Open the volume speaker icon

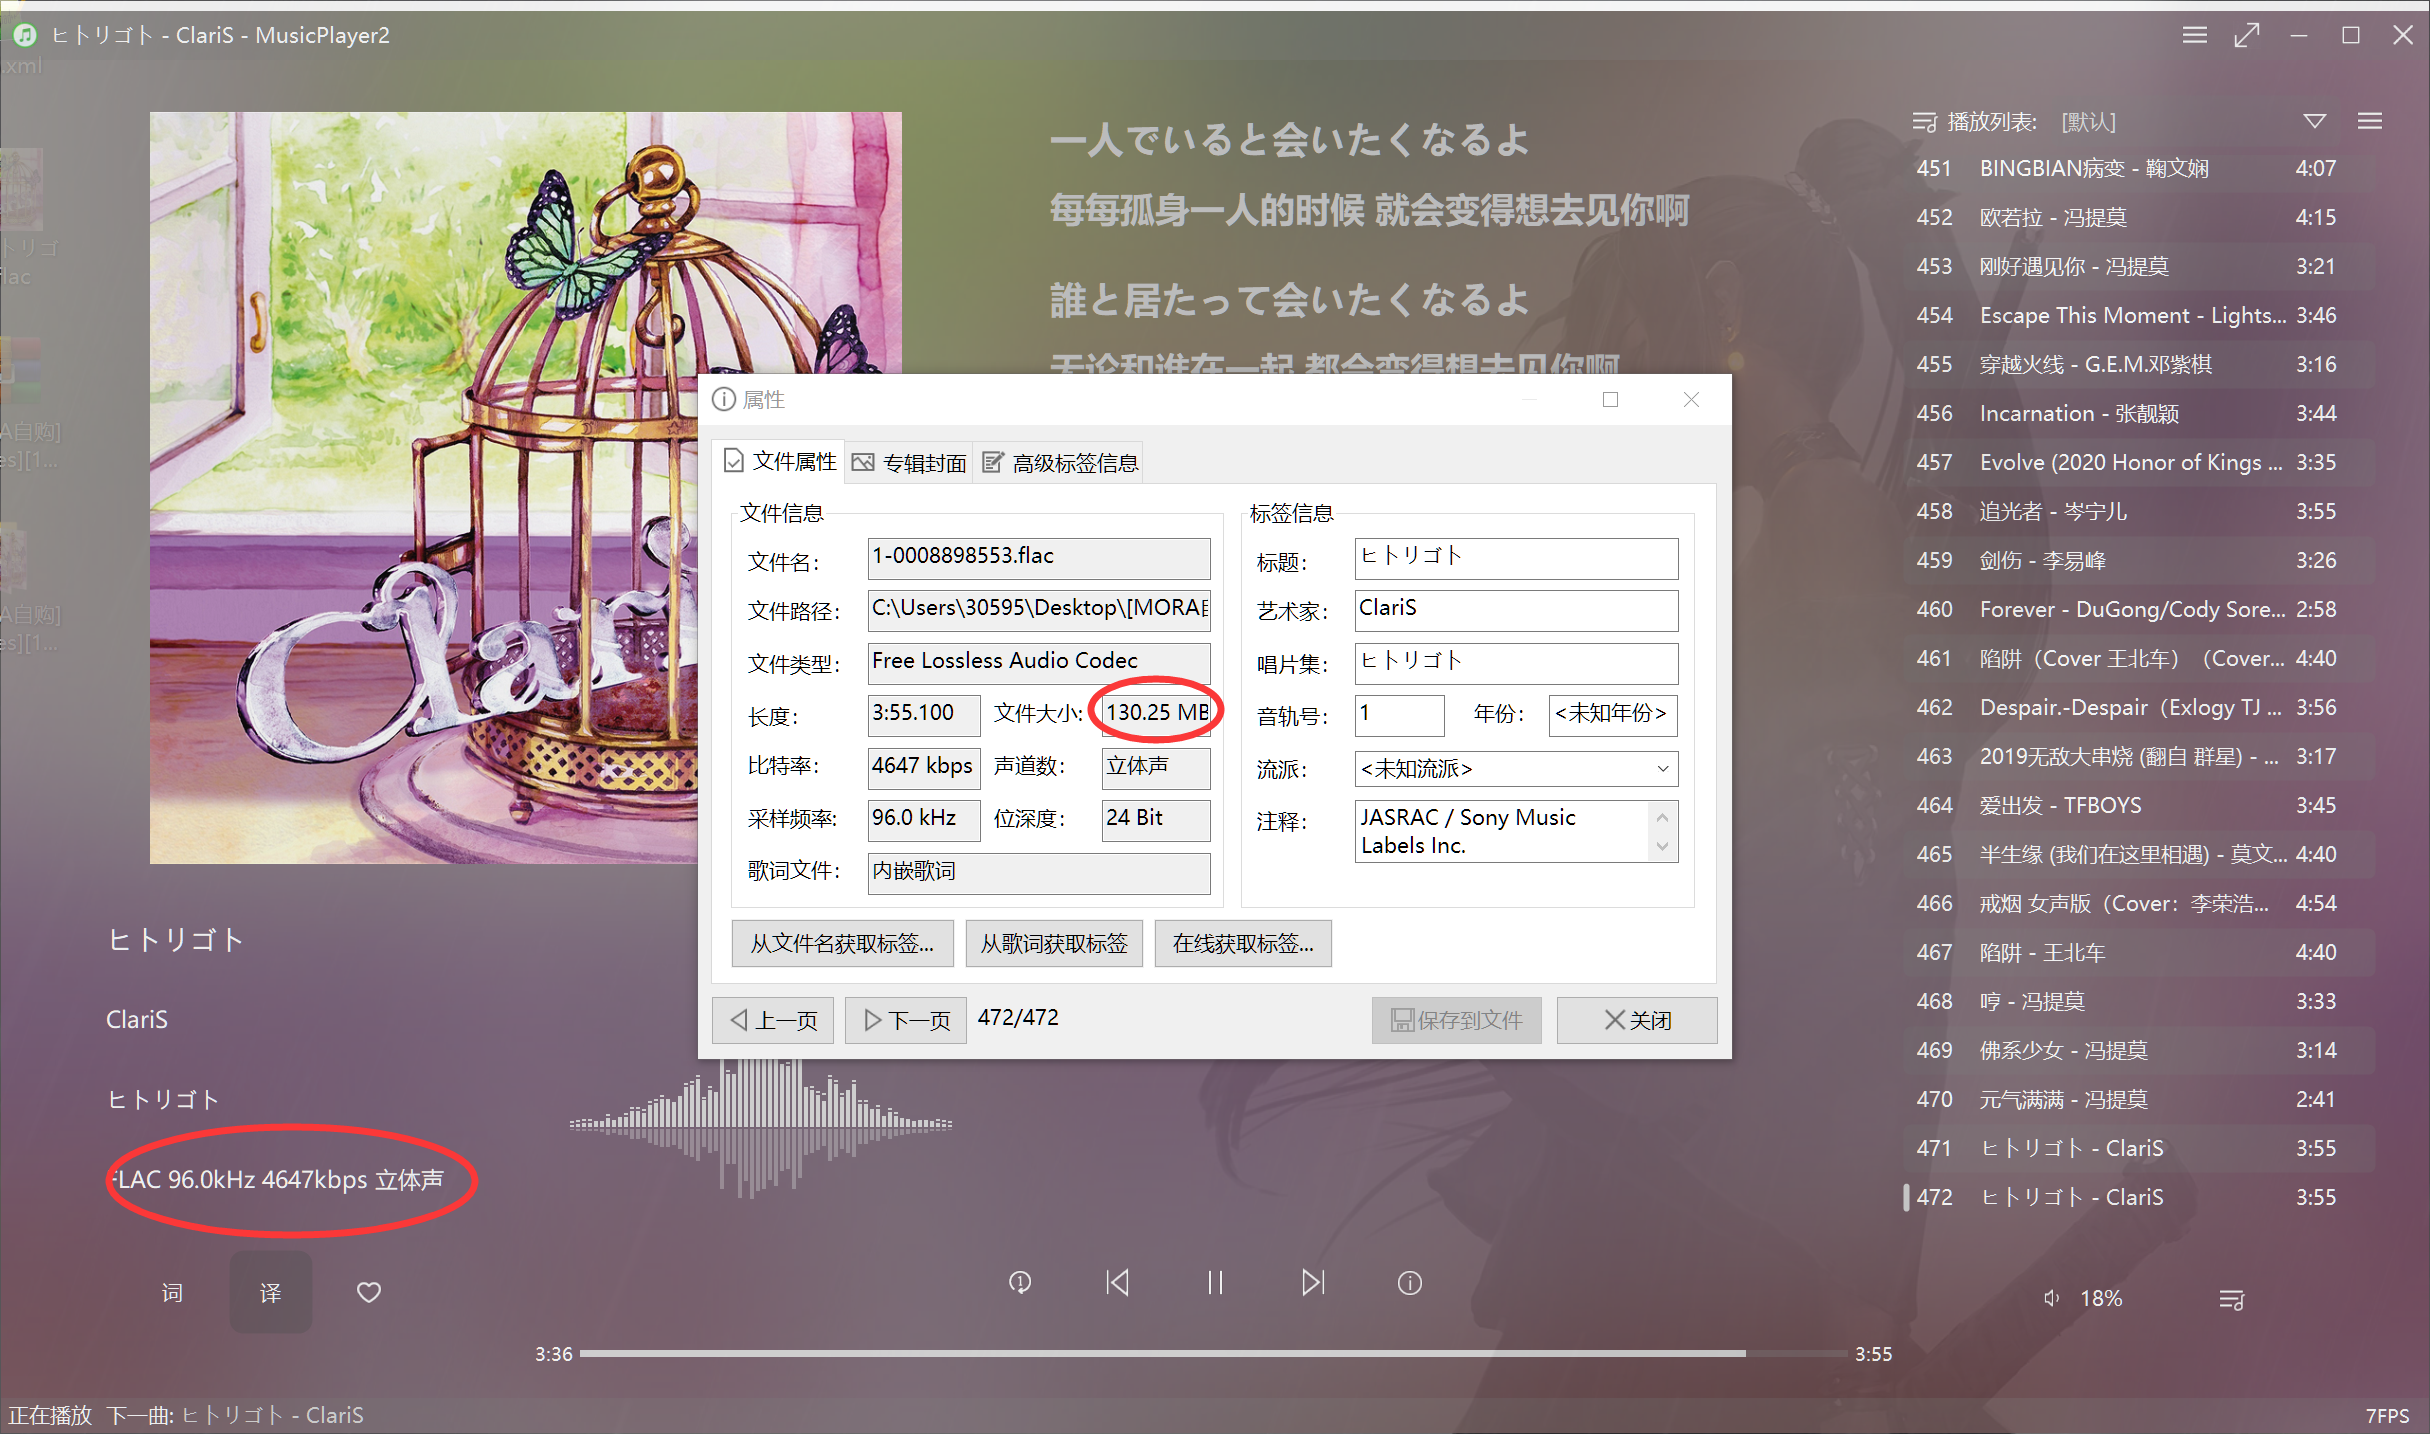[2052, 1298]
